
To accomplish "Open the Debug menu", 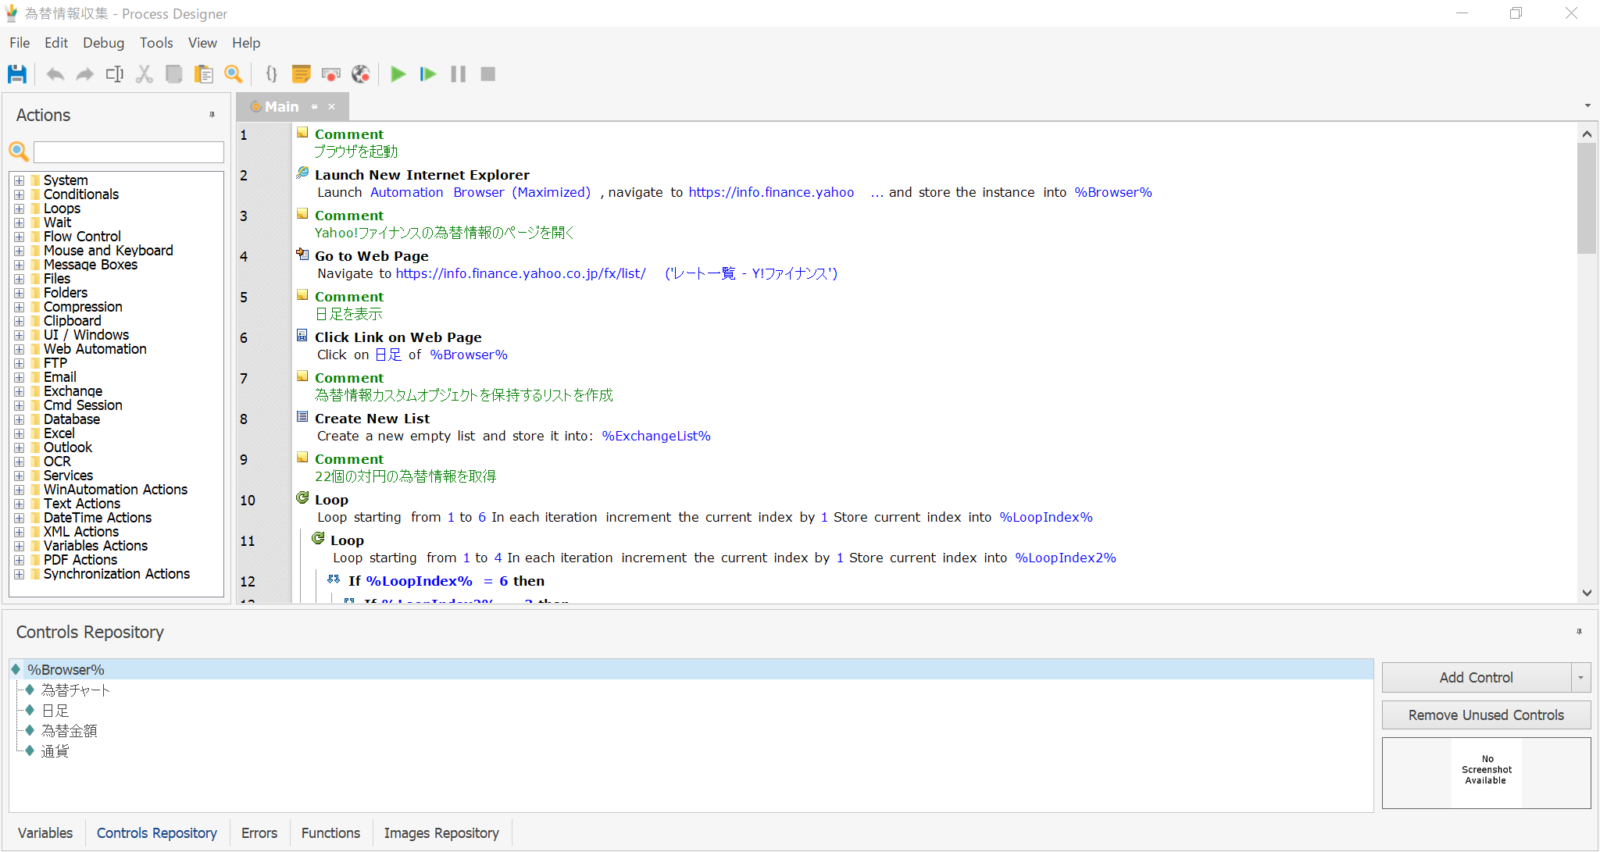I will [103, 43].
